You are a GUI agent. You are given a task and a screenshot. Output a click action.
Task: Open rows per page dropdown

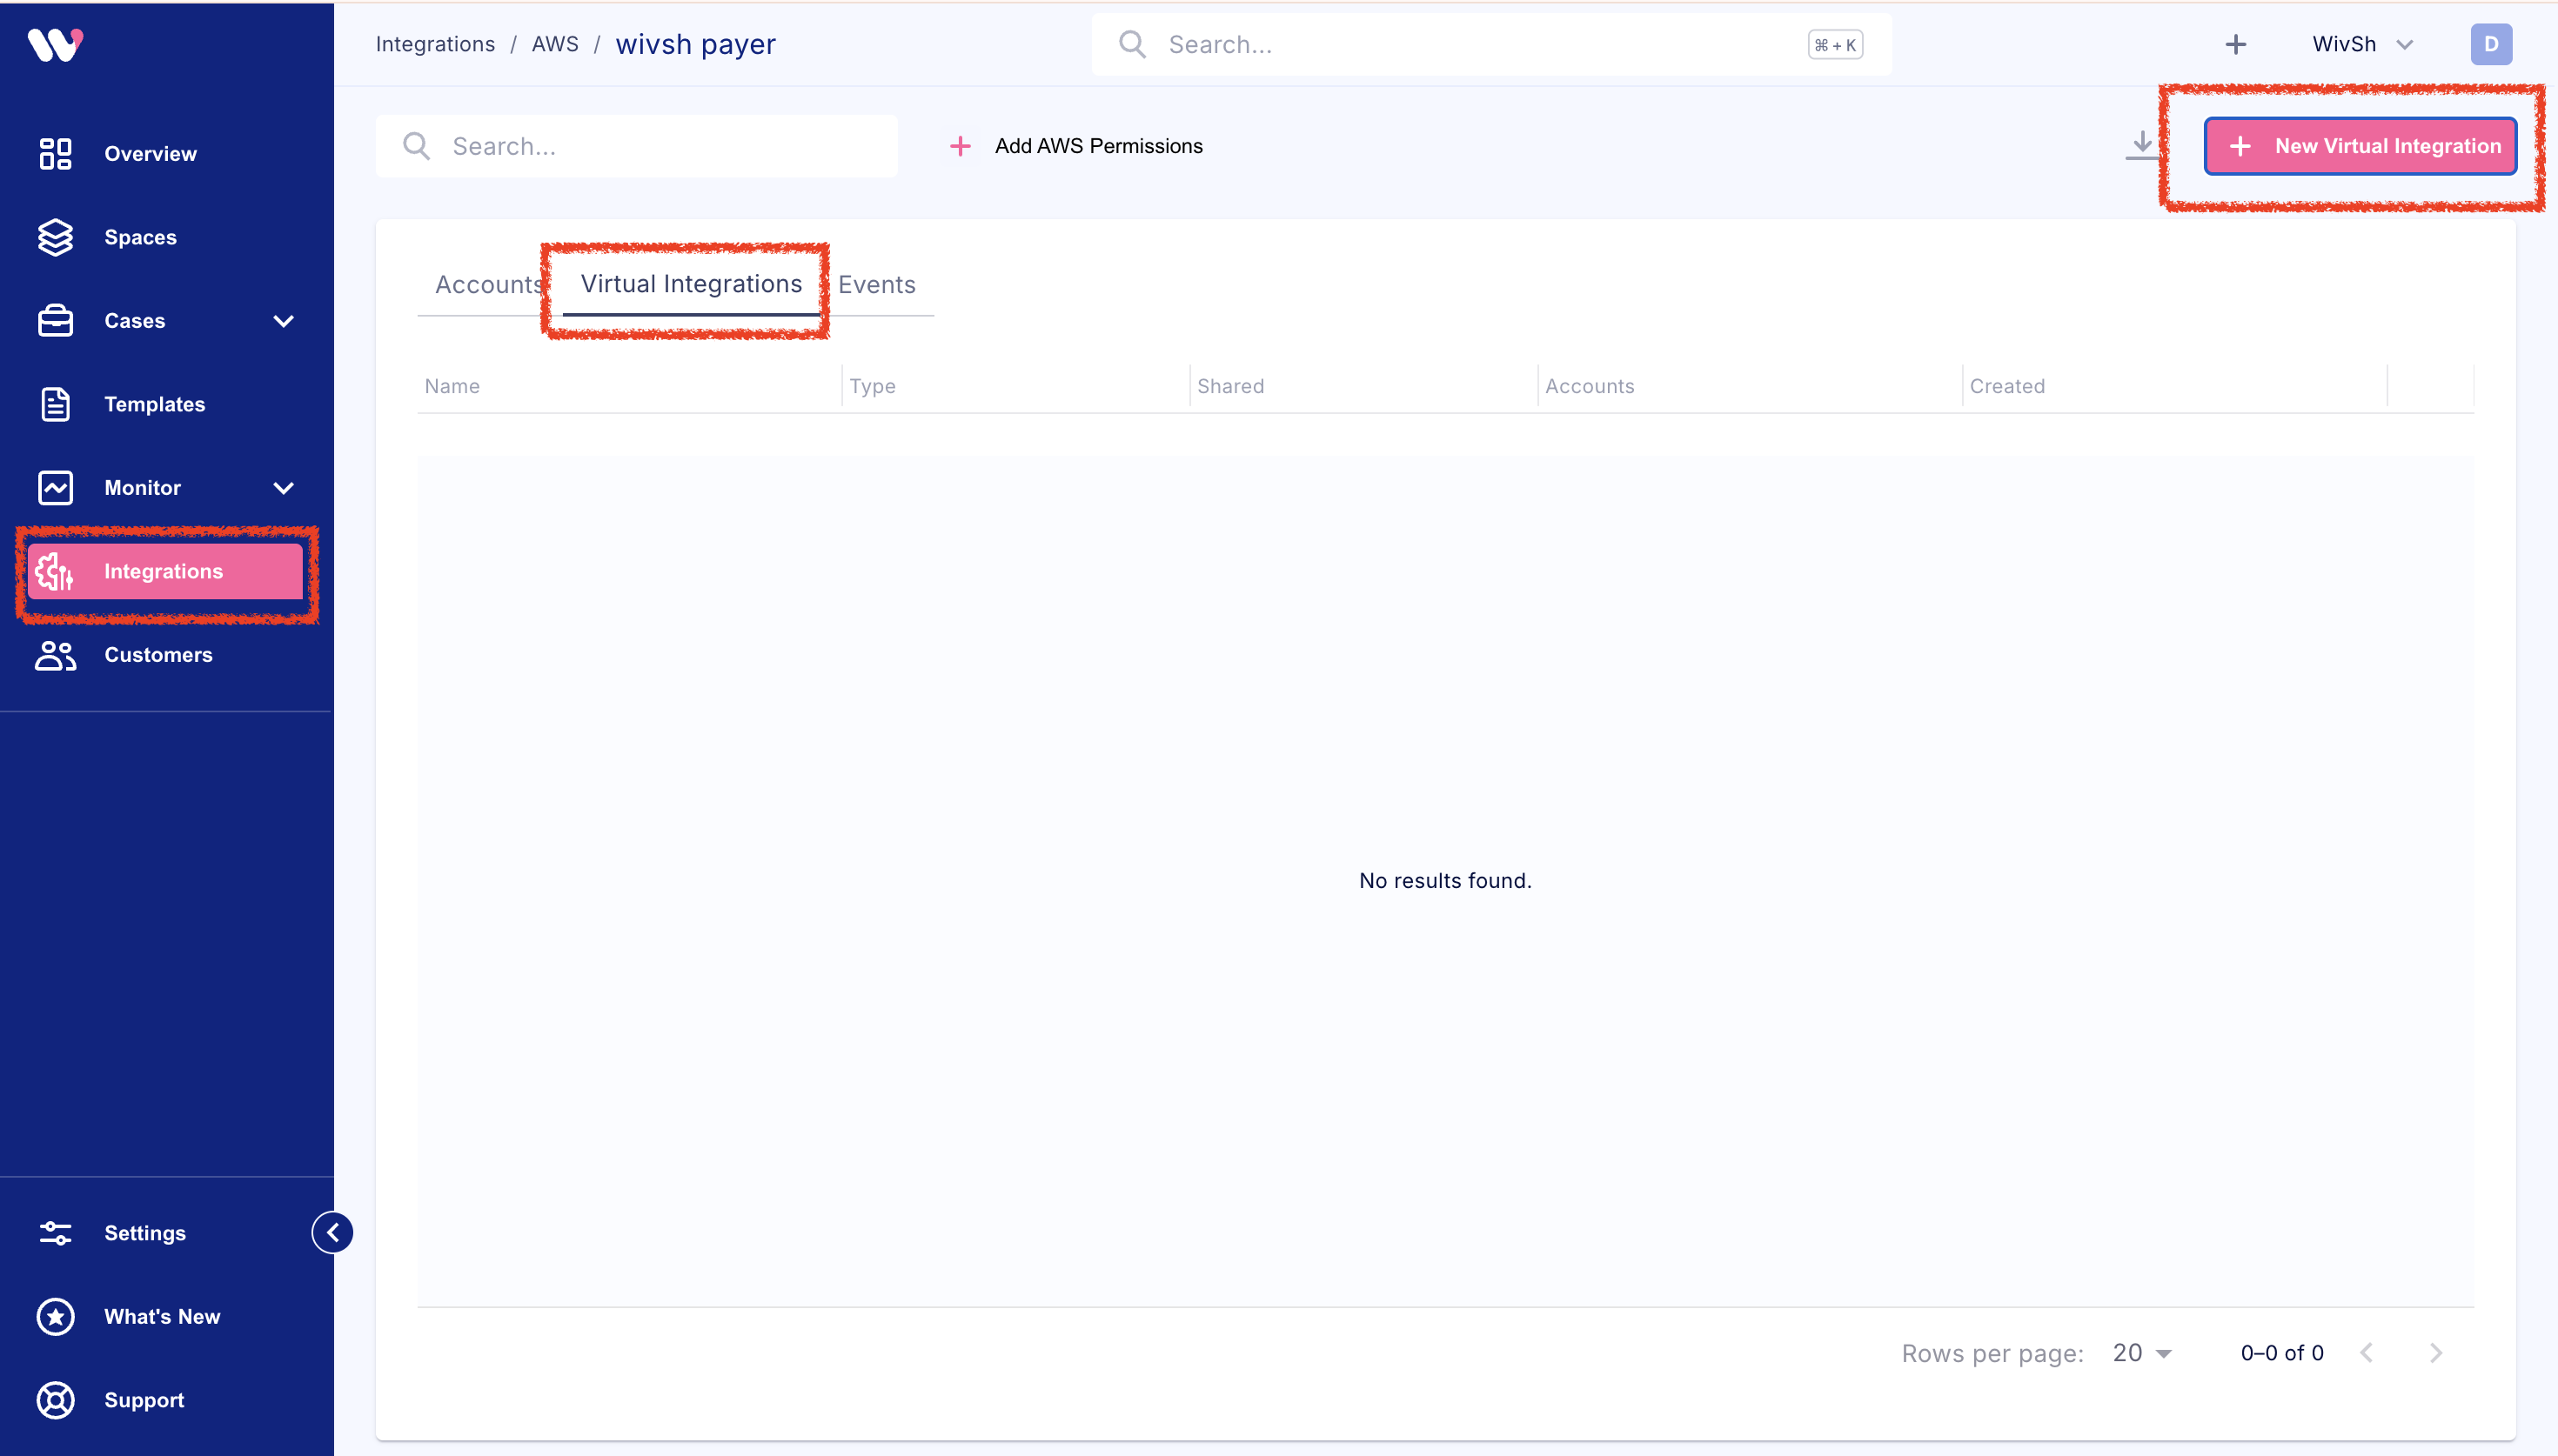pyautogui.click(x=2141, y=1353)
